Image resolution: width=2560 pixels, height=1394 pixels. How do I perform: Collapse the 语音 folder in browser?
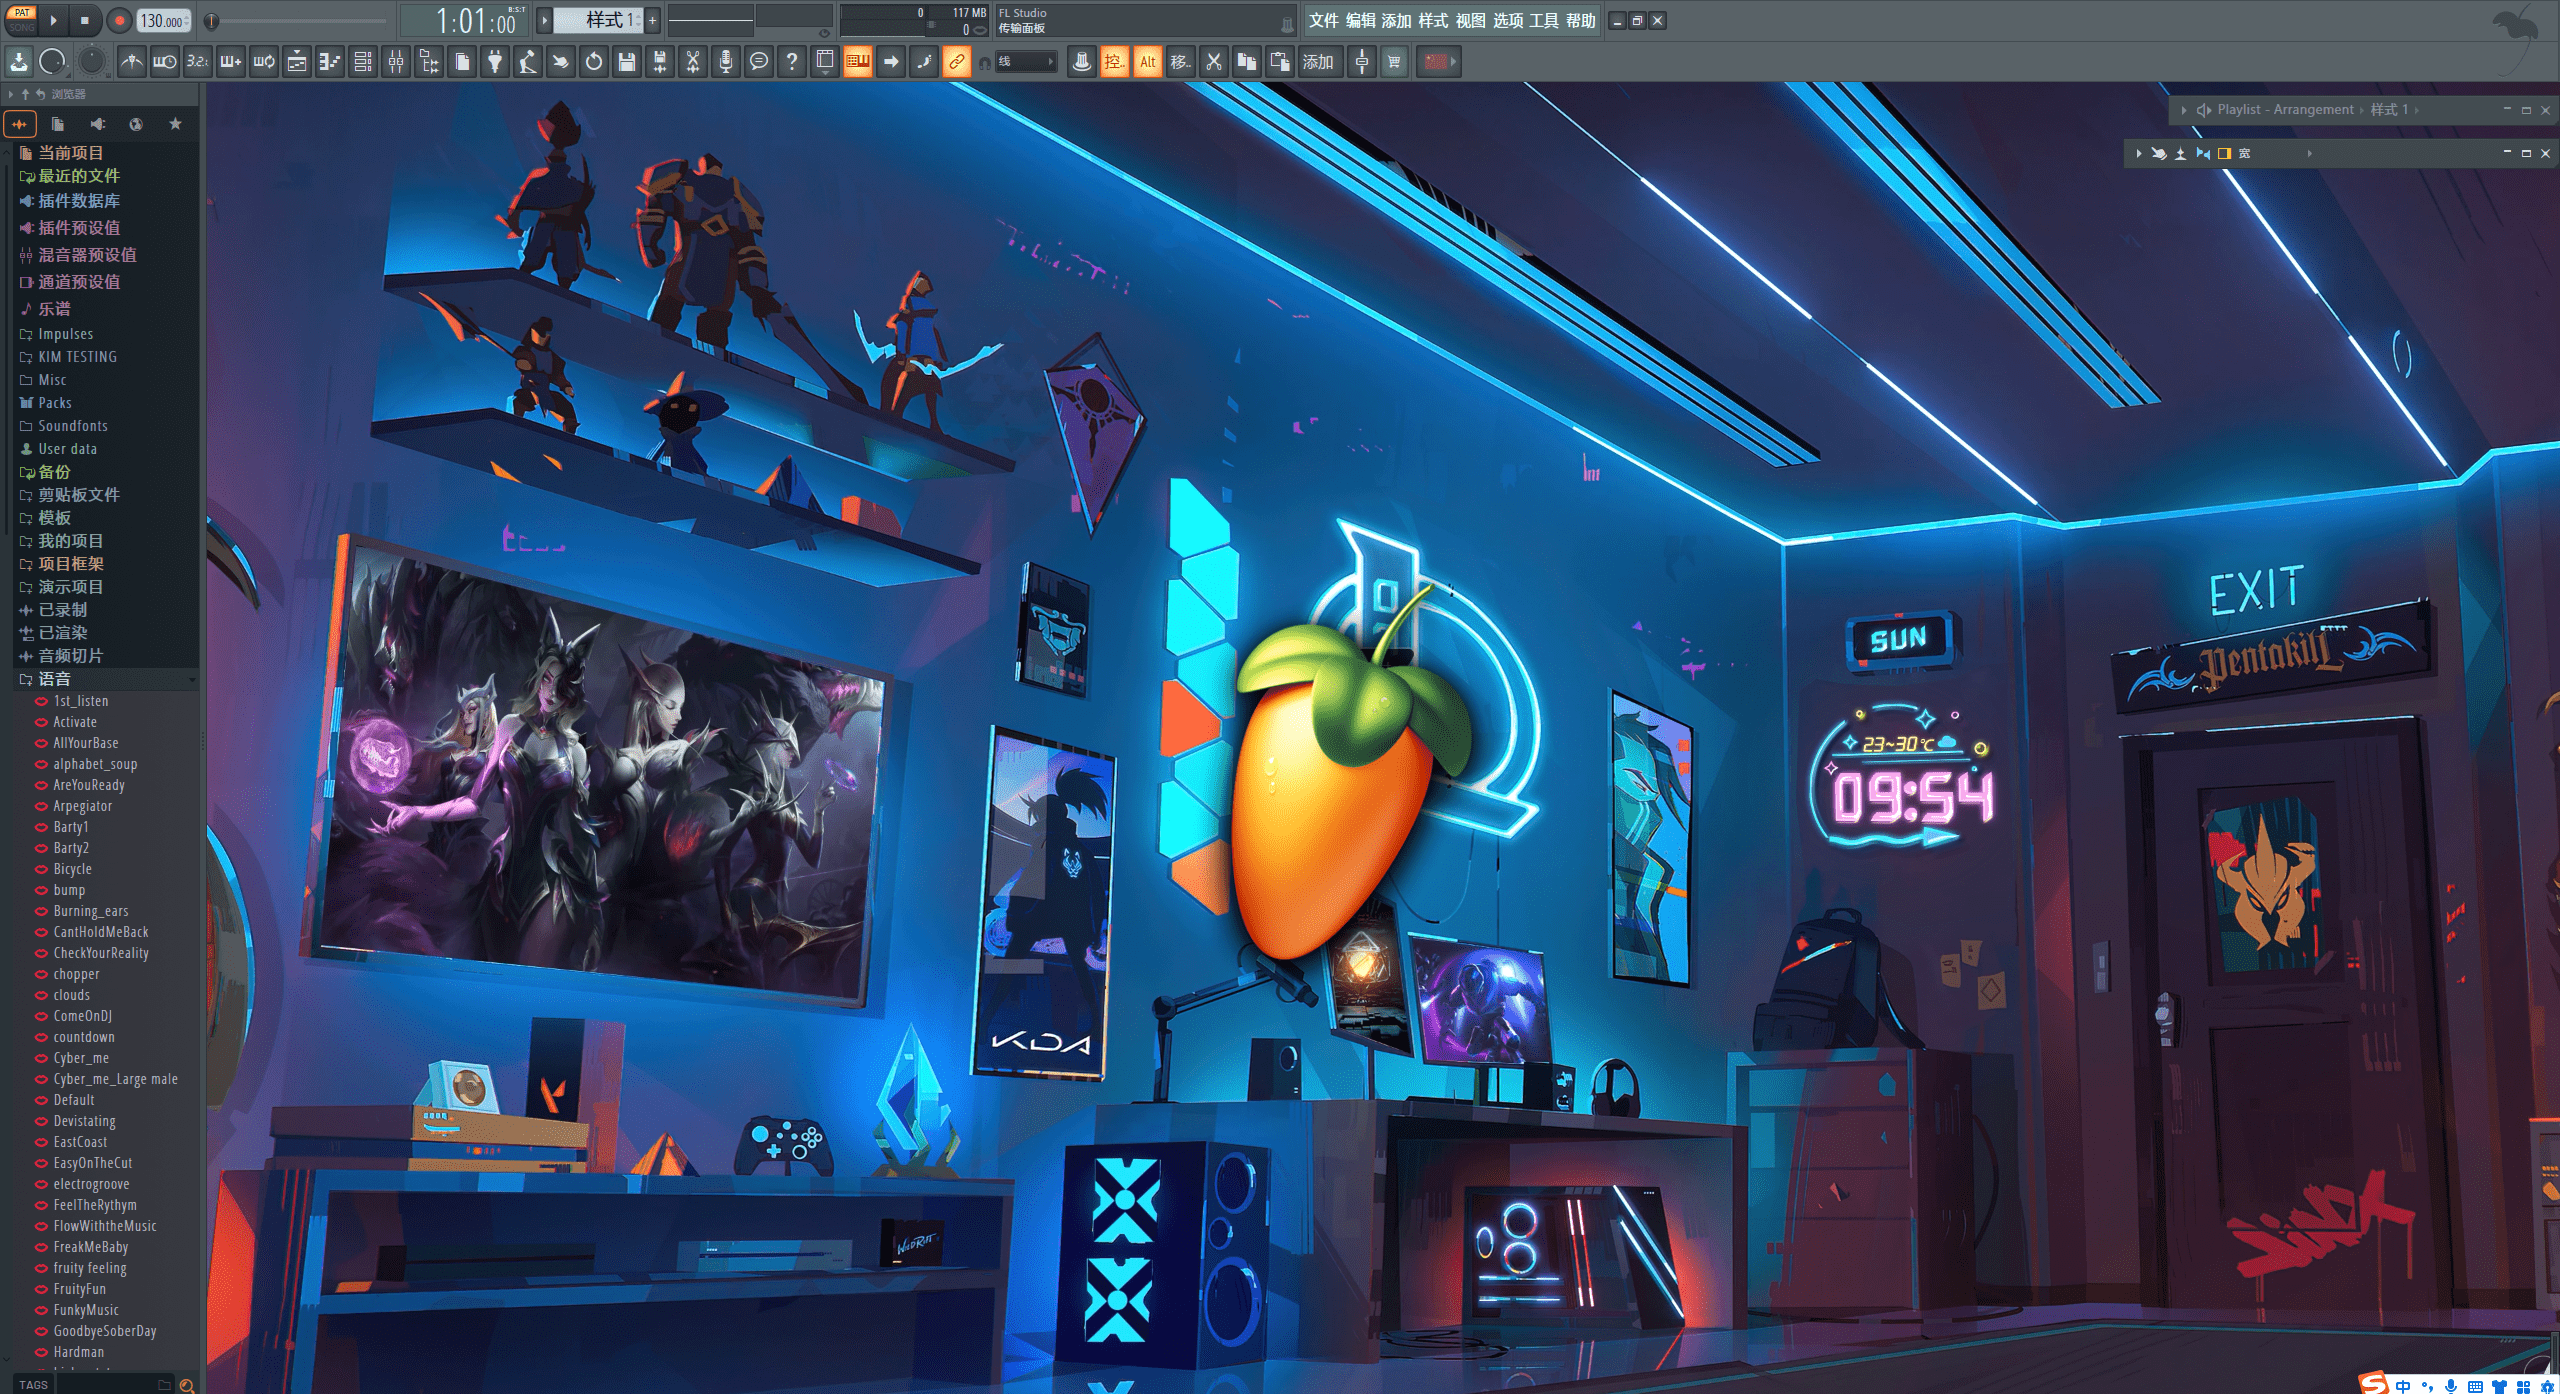pos(105,679)
